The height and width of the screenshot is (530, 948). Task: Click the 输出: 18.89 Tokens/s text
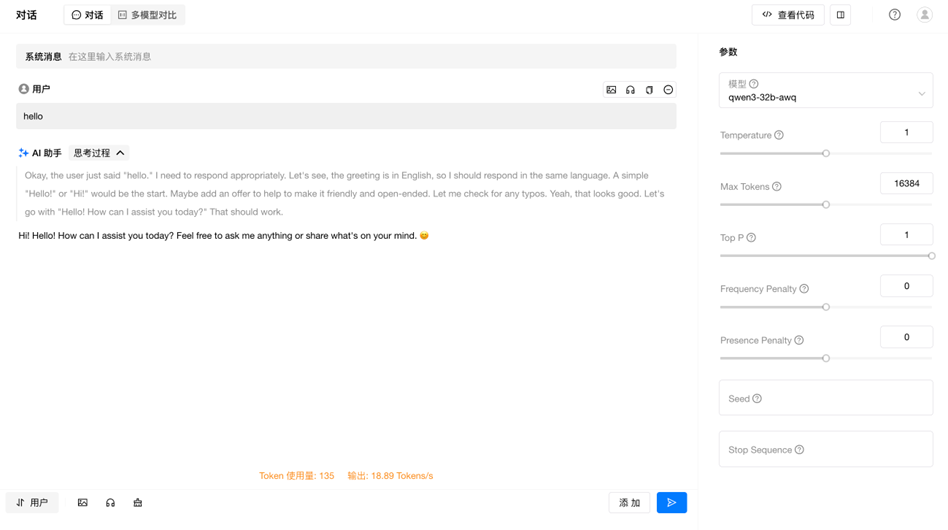[391, 476]
